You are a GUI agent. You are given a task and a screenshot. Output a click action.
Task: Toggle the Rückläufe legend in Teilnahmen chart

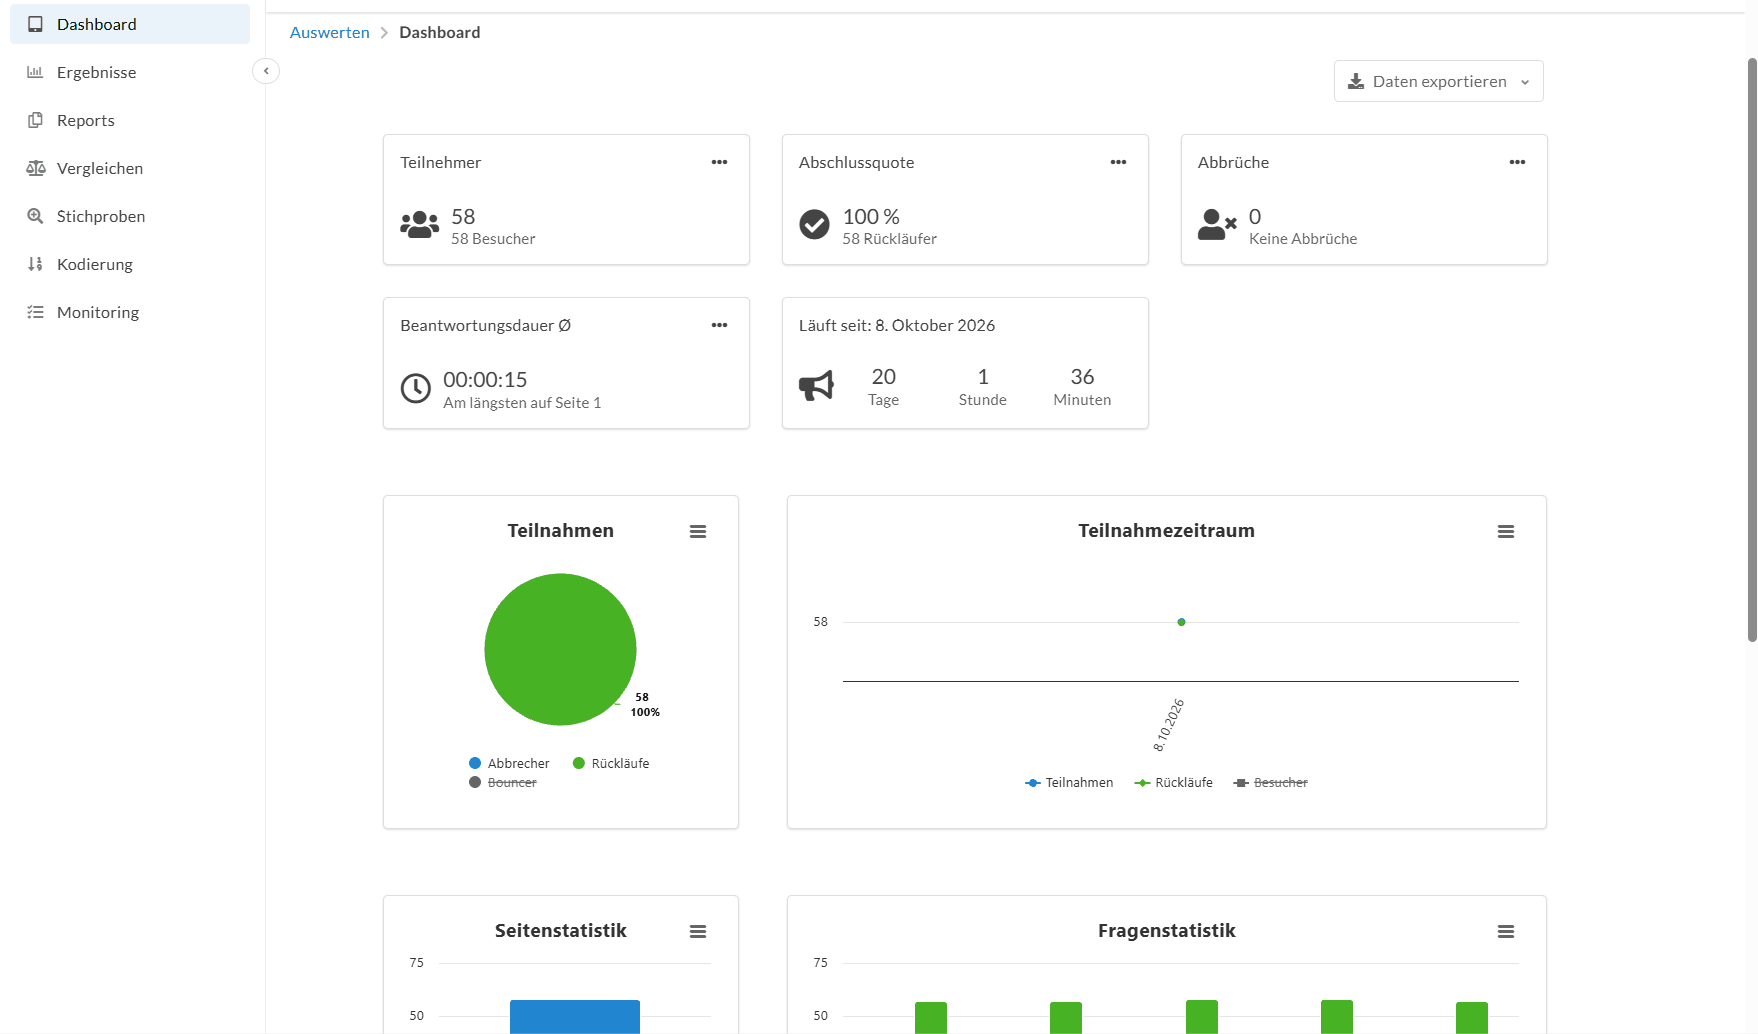click(611, 763)
